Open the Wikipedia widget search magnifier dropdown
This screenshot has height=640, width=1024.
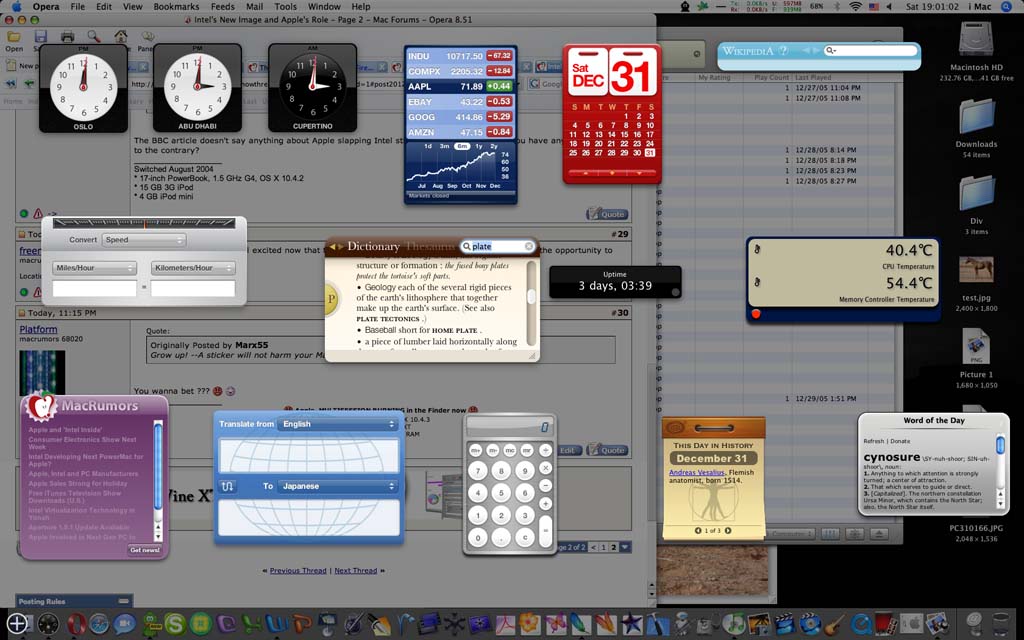tap(831, 51)
